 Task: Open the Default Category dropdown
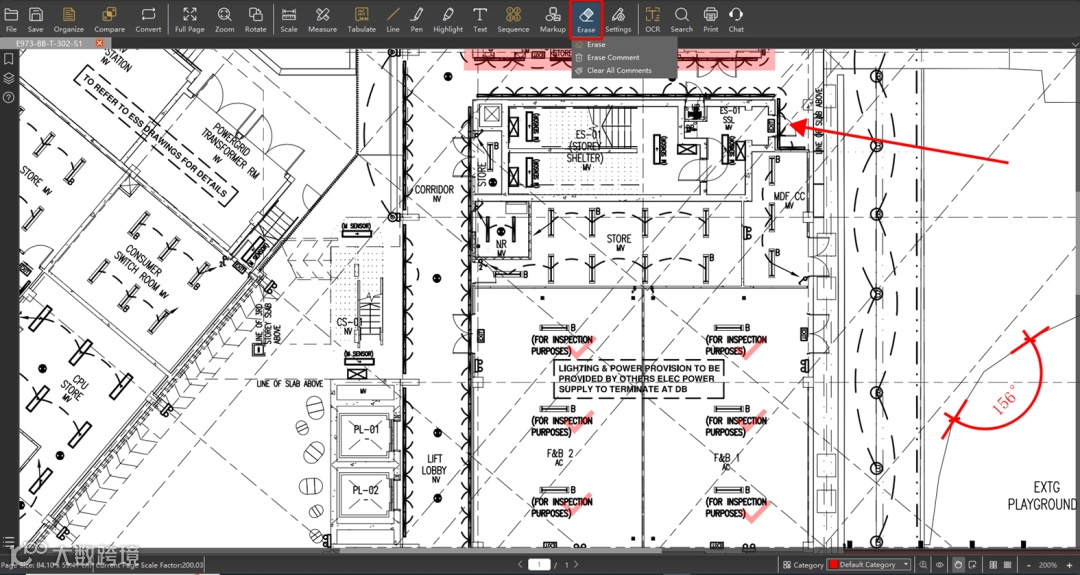tap(869, 565)
